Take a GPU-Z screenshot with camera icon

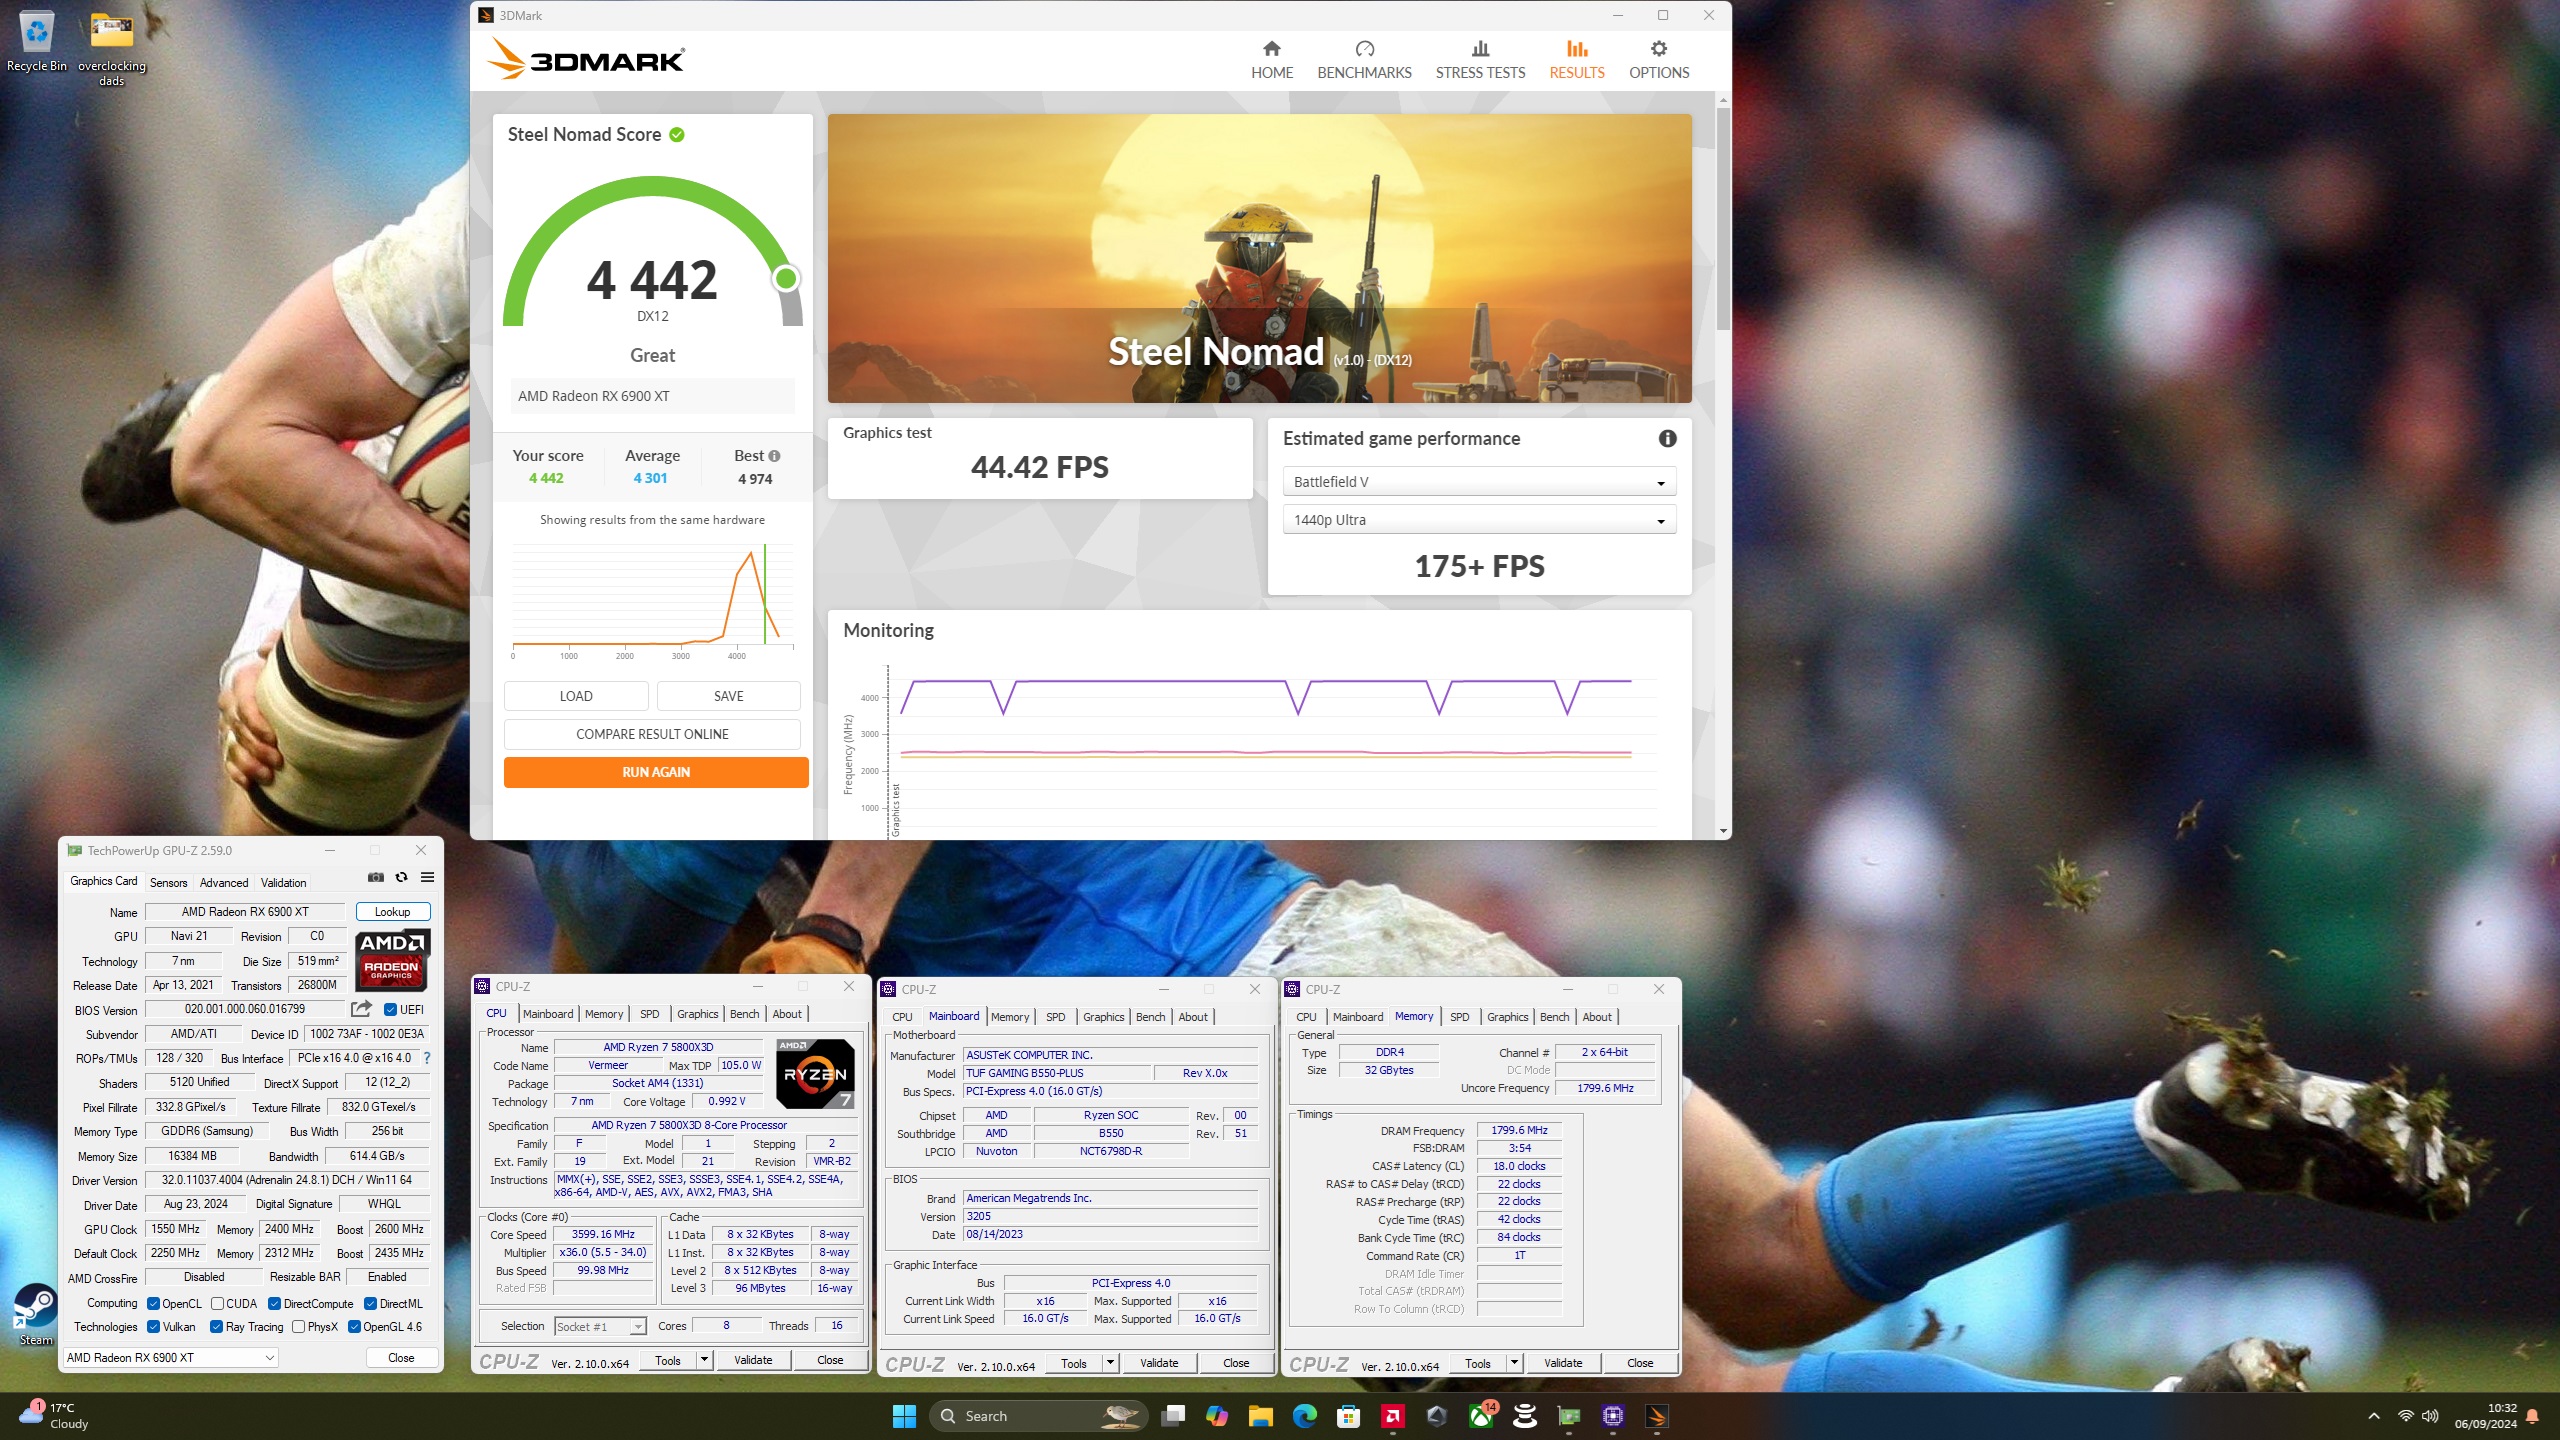tap(375, 877)
